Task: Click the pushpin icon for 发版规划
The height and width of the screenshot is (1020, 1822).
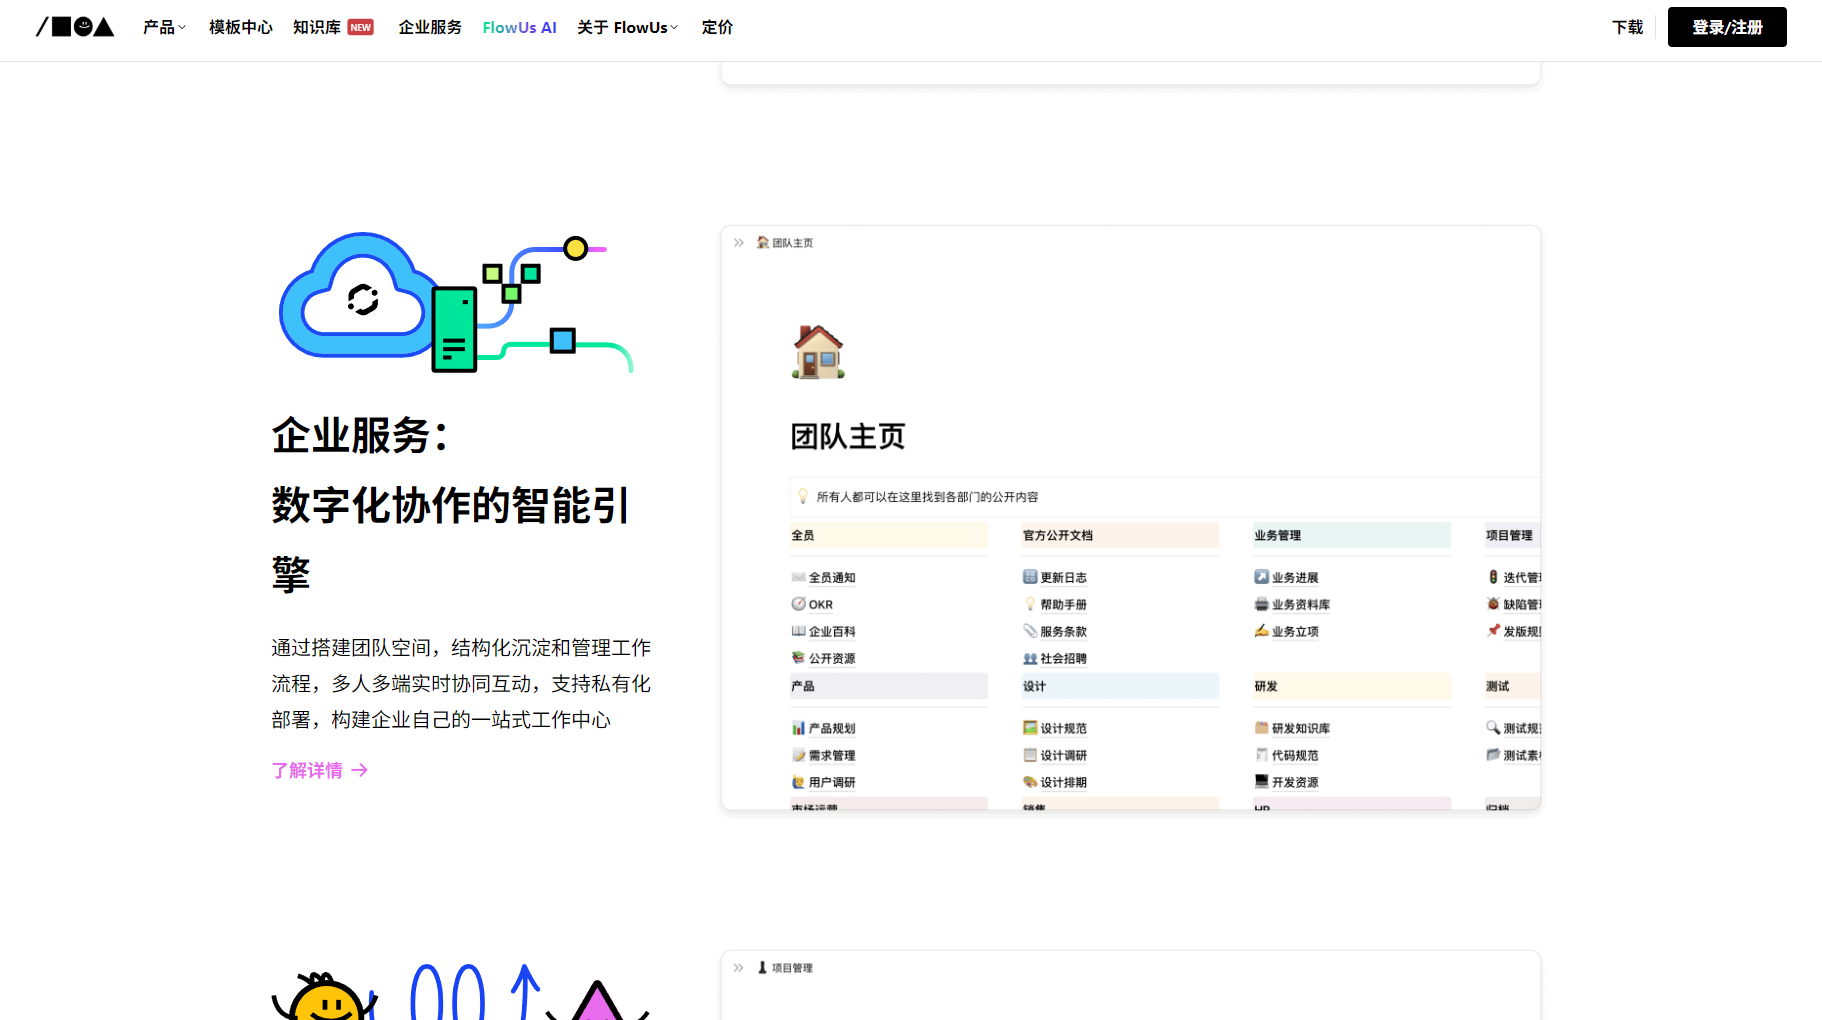Action: [x=1491, y=631]
